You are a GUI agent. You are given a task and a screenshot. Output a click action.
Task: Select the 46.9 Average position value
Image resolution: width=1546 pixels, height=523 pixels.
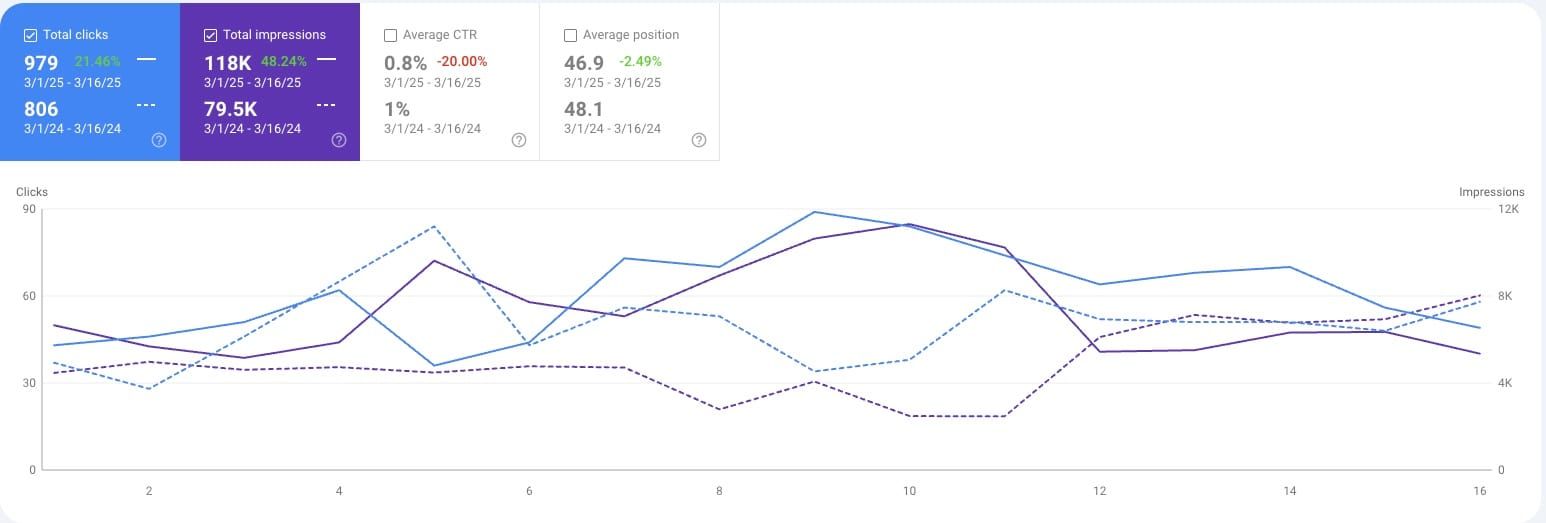(584, 63)
